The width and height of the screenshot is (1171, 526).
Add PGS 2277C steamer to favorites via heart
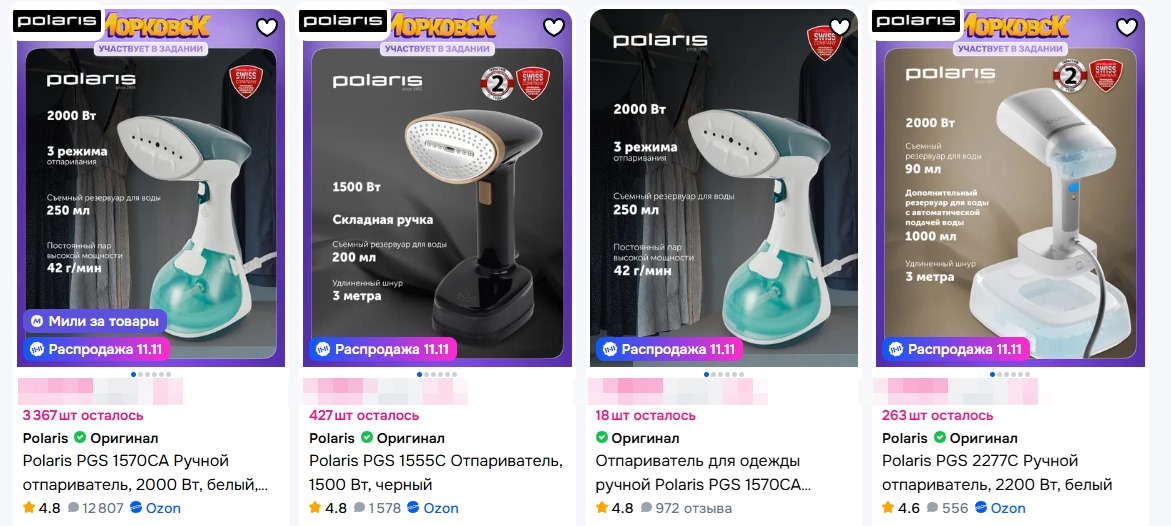point(1126,28)
